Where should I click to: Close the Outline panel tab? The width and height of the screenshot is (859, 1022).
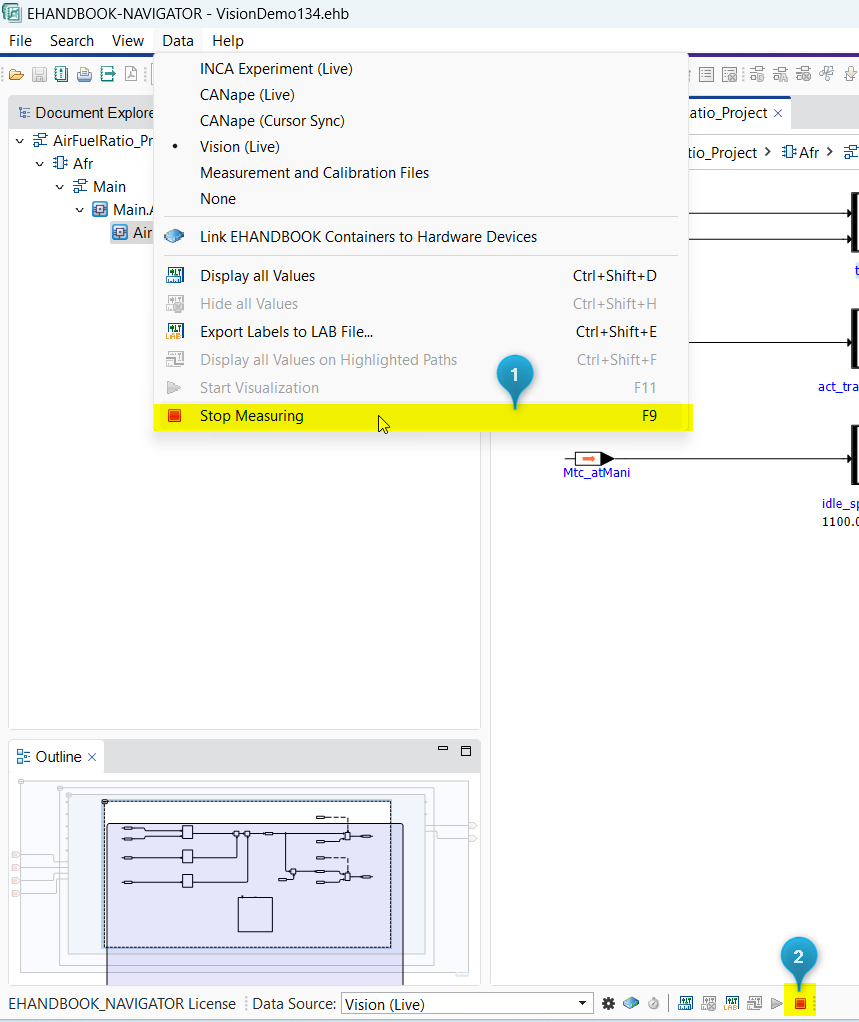click(92, 757)
